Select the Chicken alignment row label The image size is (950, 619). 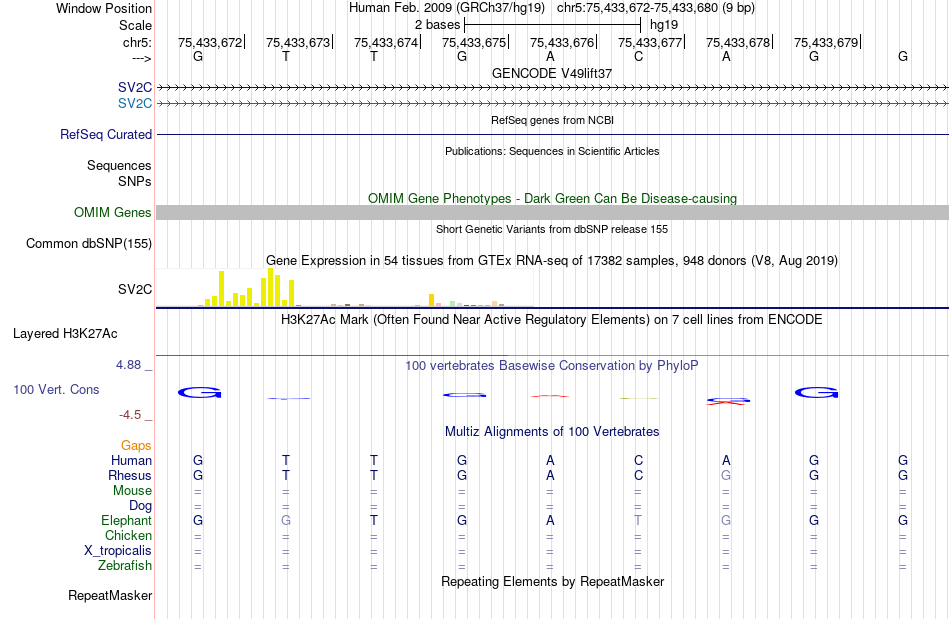[128, 535]
